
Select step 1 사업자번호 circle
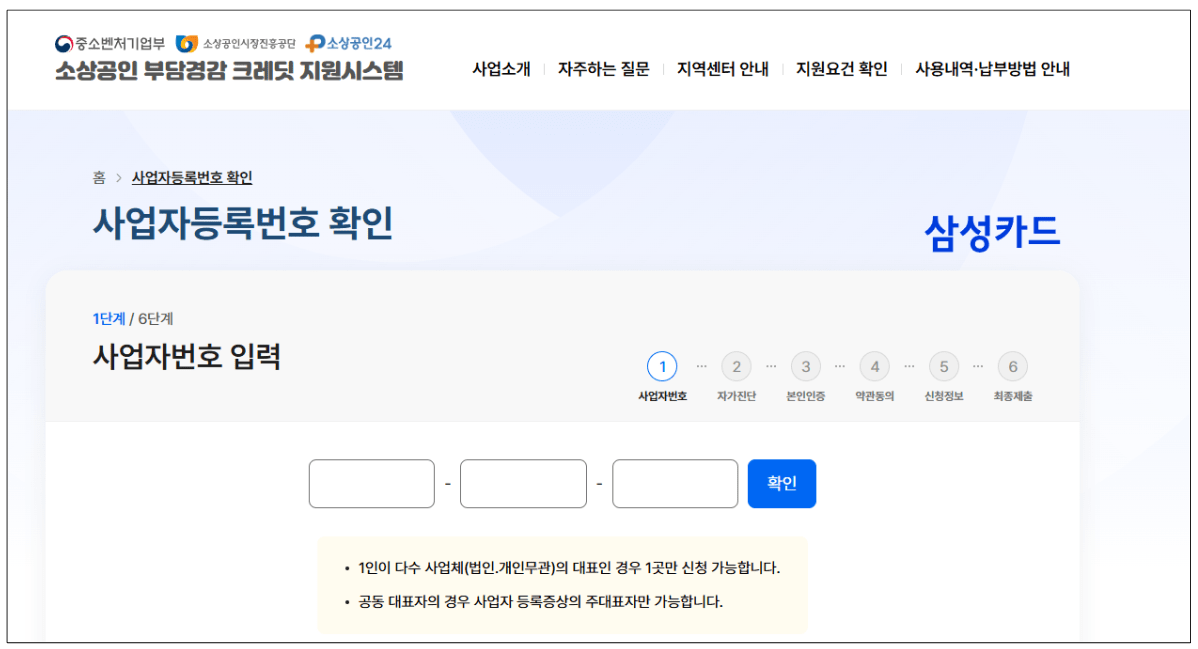tap(662, 367)
